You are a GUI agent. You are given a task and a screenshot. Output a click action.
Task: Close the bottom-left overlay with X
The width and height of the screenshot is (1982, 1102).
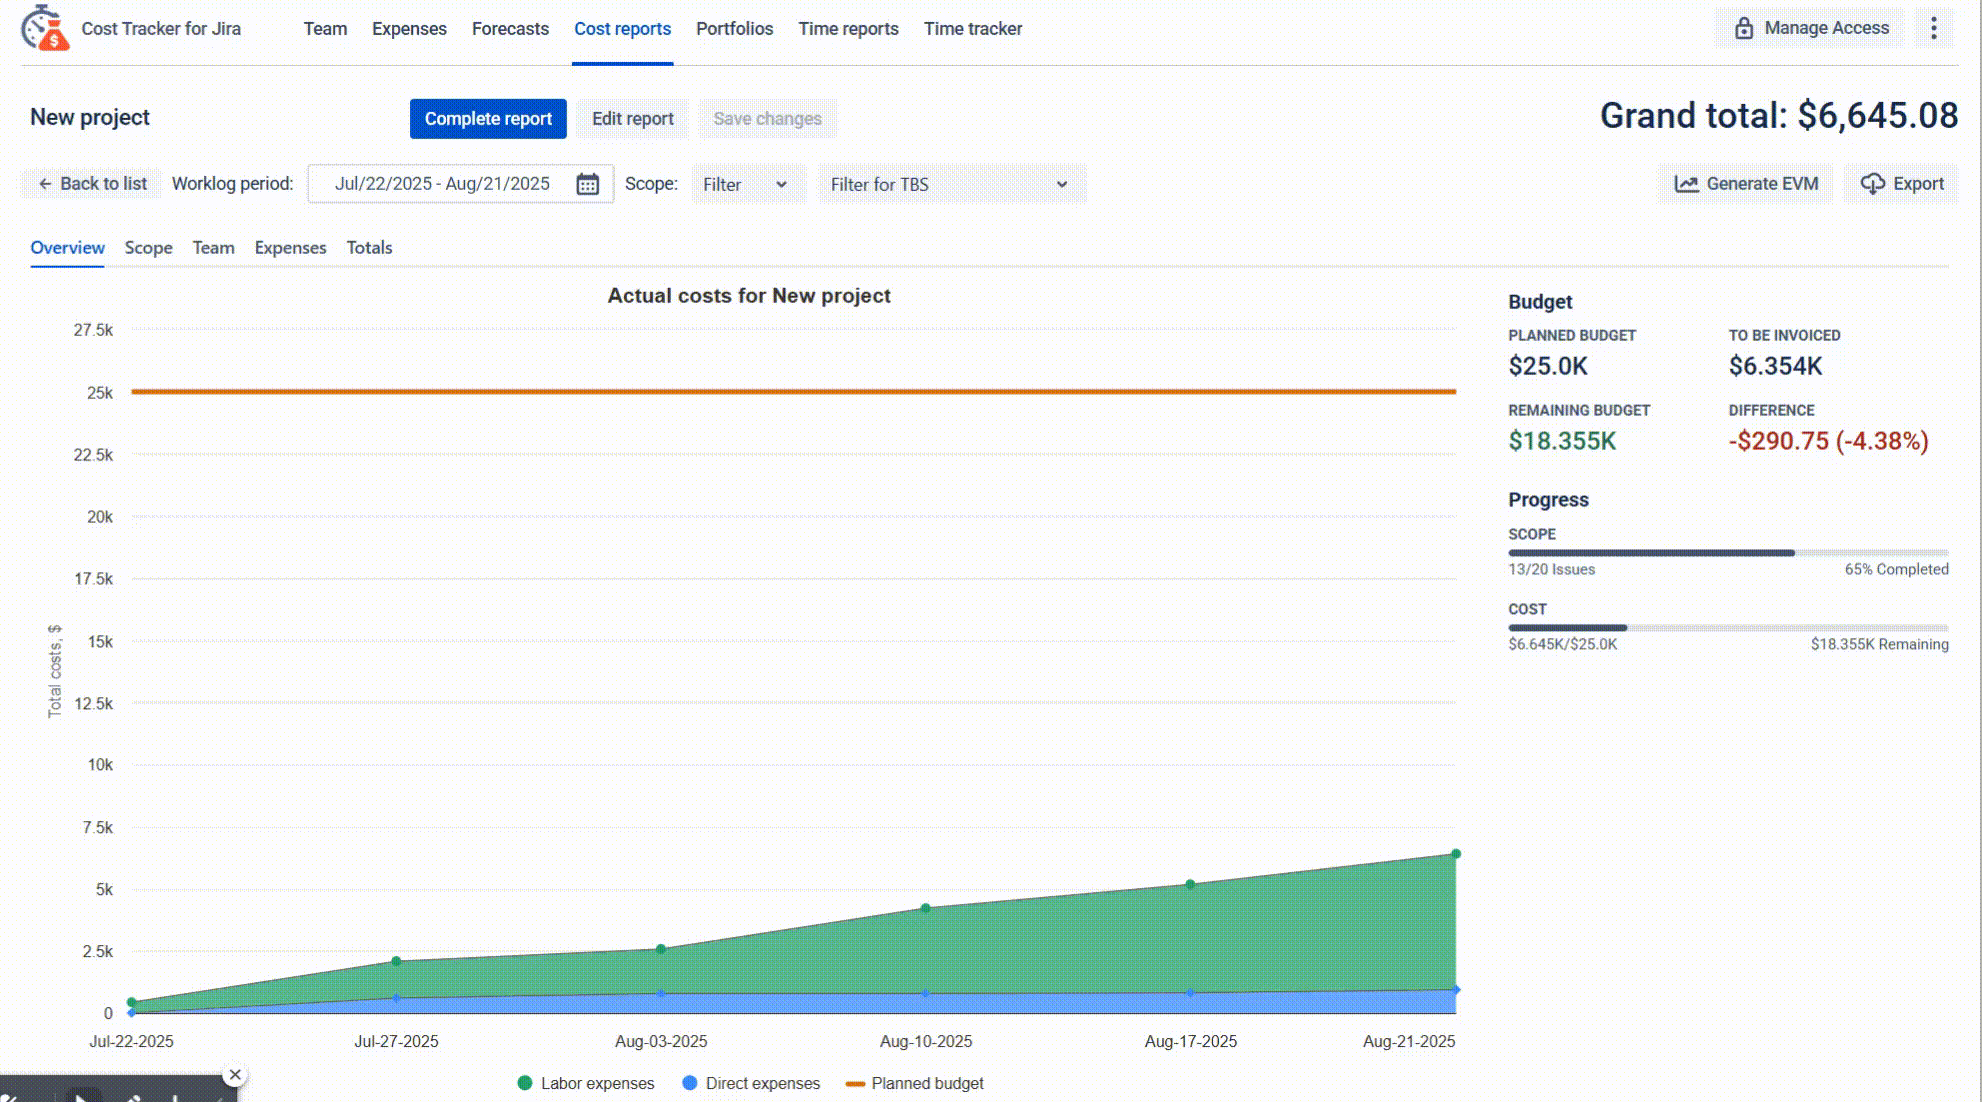coord(235,1075)
